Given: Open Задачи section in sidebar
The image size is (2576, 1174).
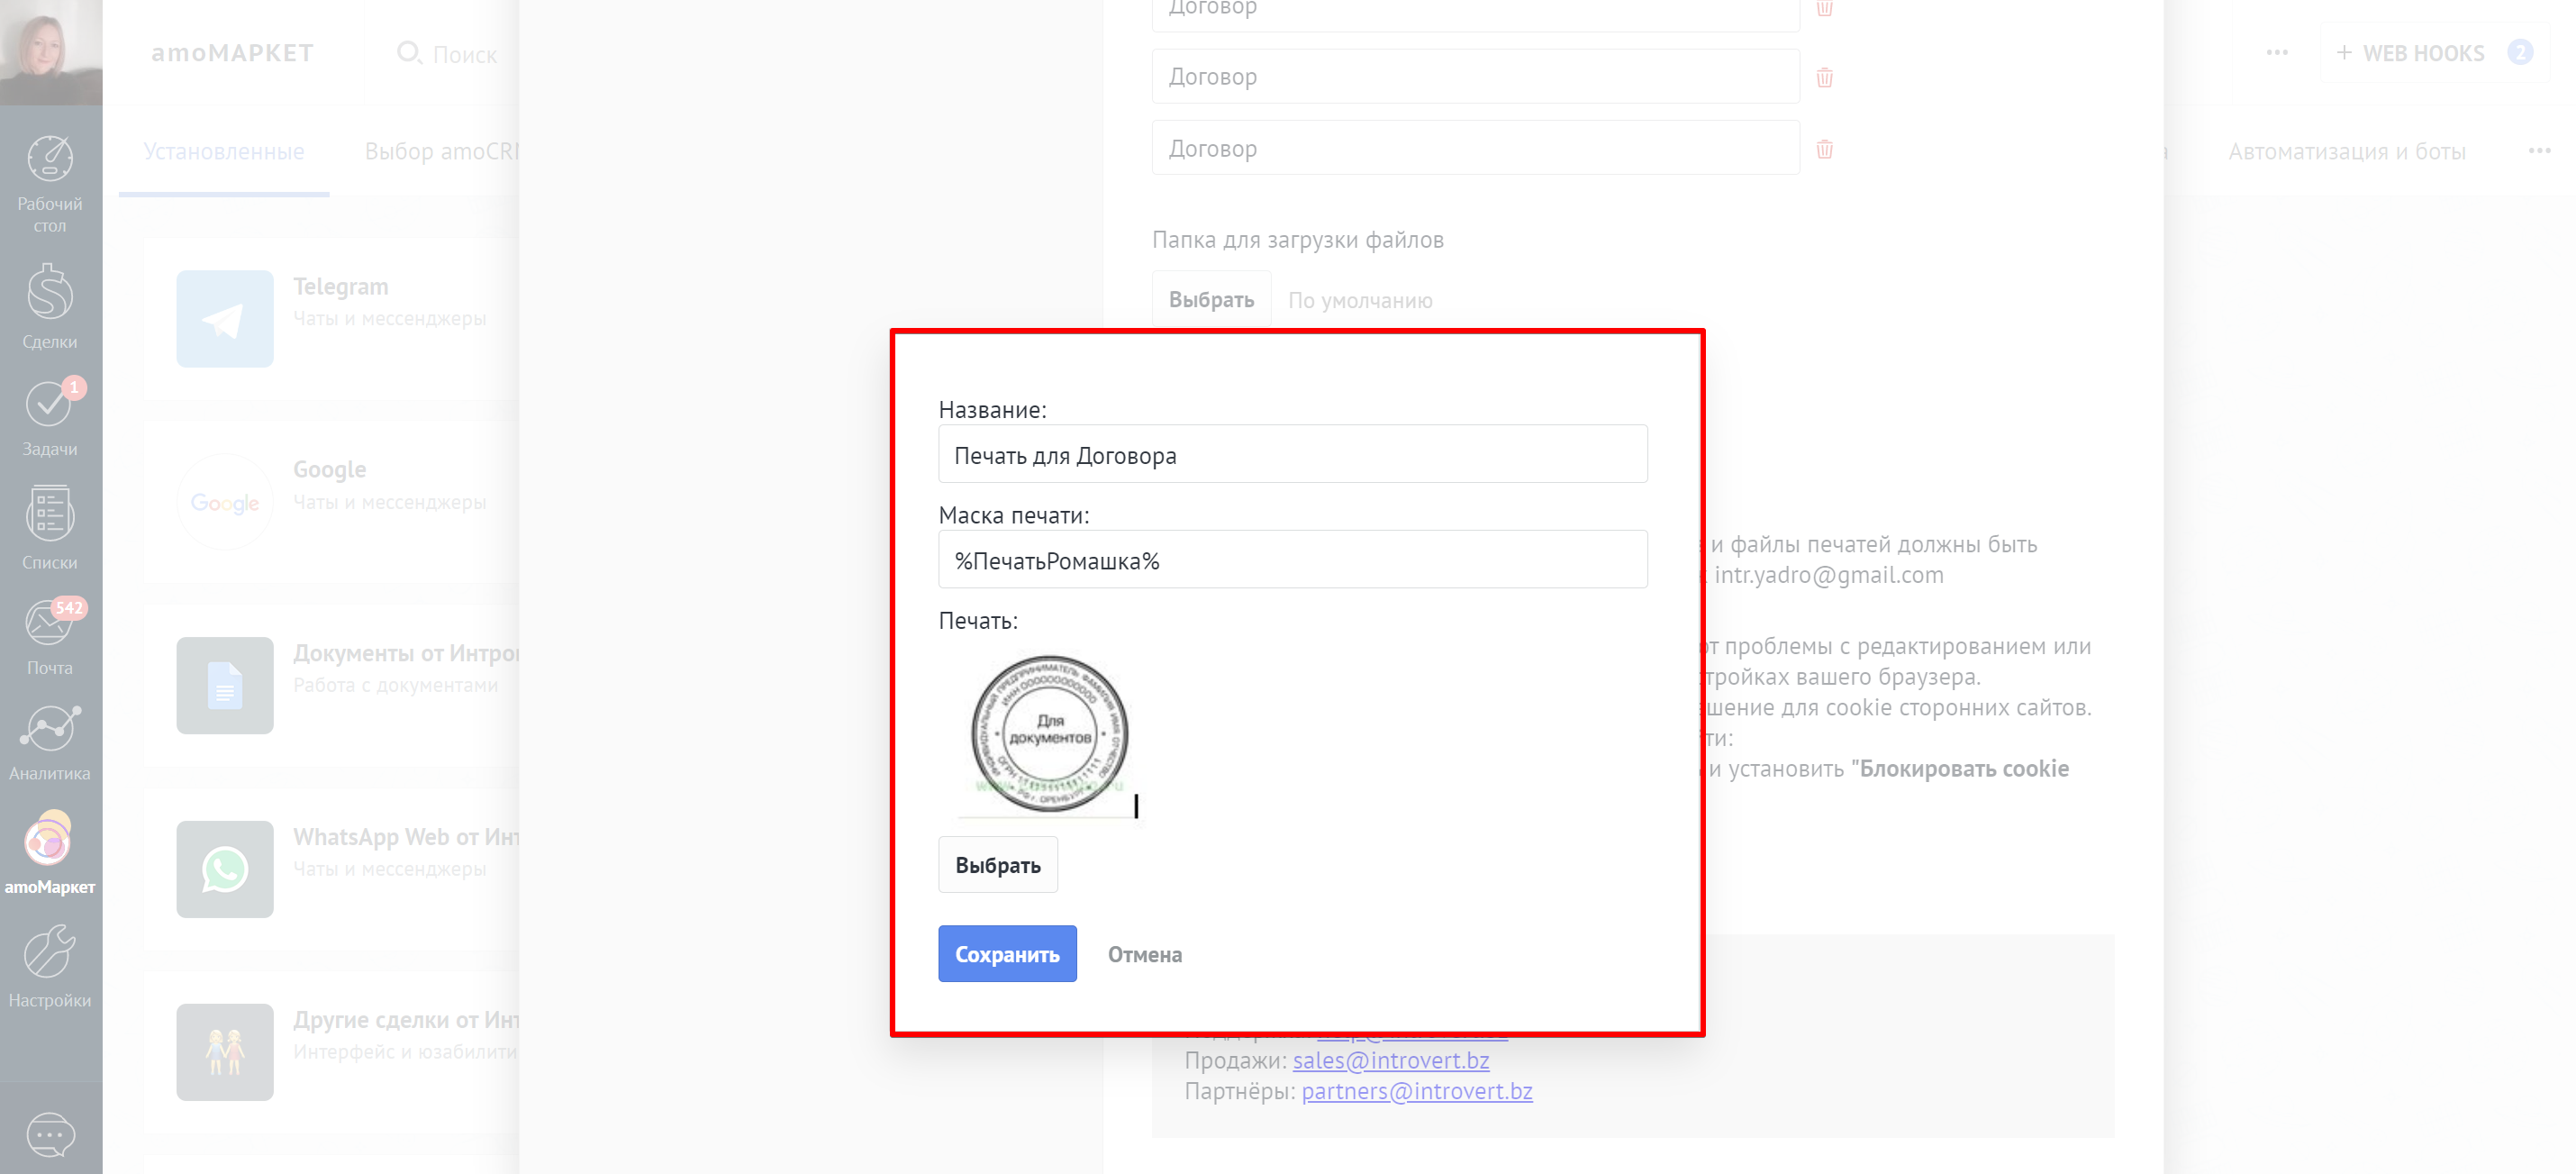Looking at the screenshot, I should pyautogui.click(x=50, y=418).
